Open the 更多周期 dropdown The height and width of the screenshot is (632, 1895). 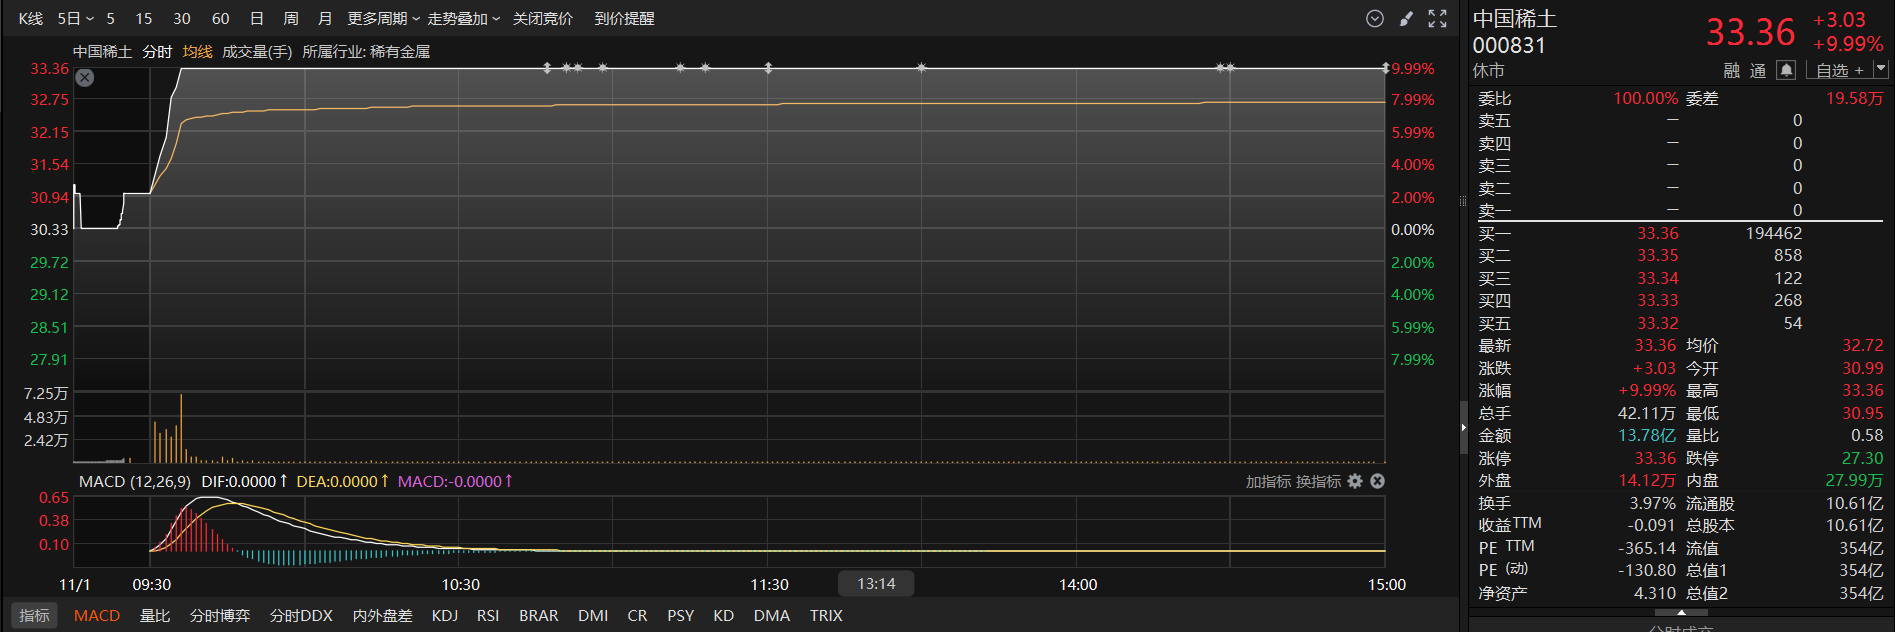(383, 19)
